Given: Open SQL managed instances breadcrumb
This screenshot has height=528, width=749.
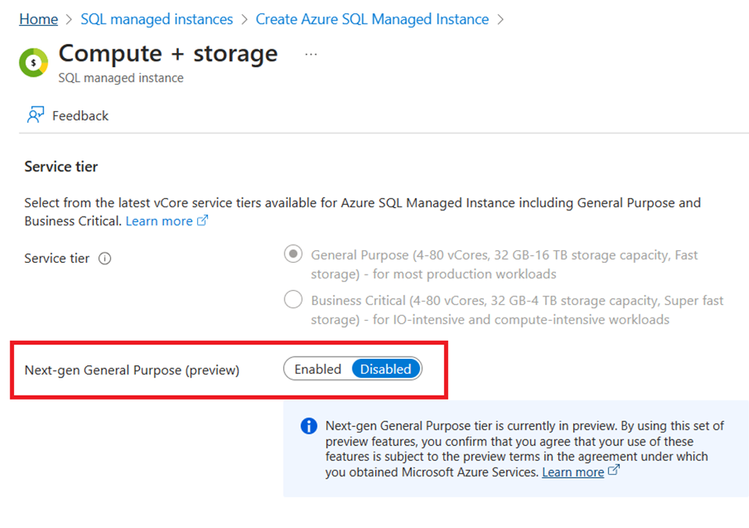Looking at the screenshot, I should pyautogui.click(x=156, y=19).
